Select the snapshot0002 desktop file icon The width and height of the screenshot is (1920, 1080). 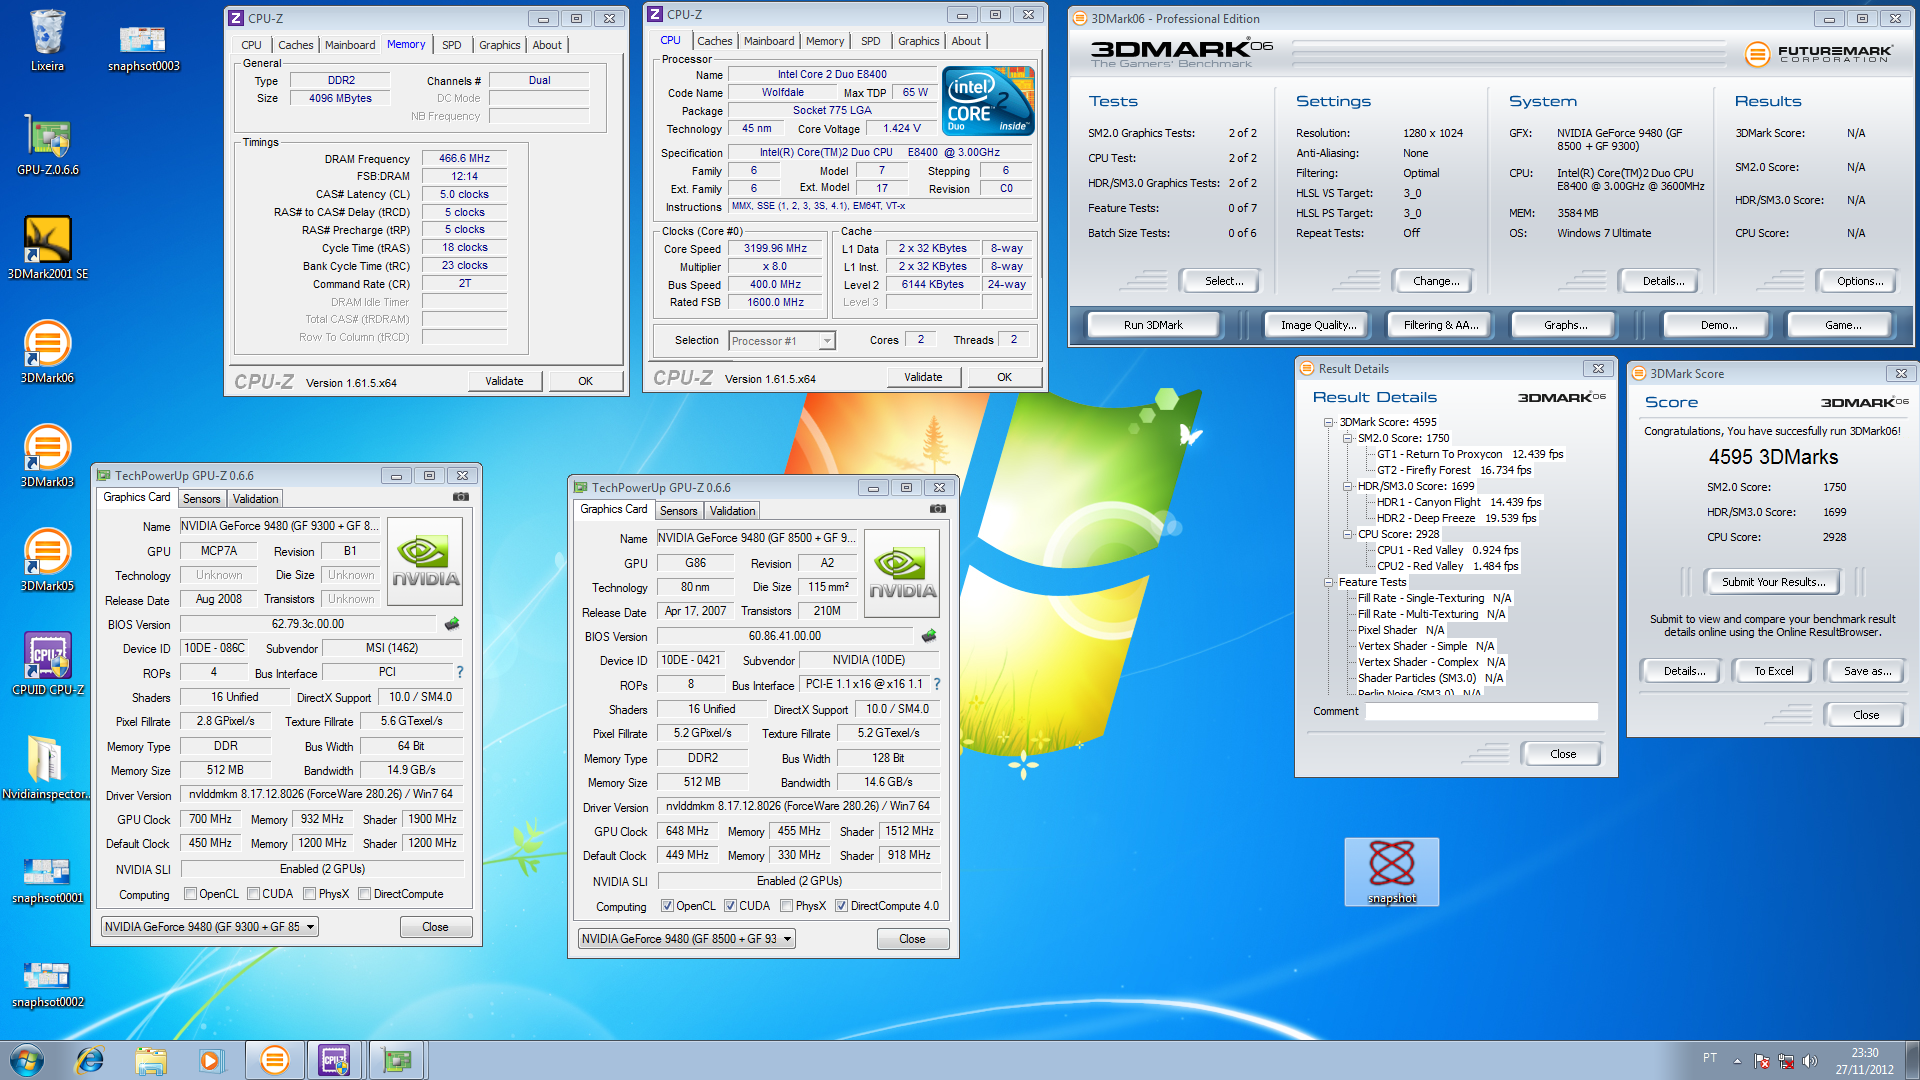coord(47,982)
